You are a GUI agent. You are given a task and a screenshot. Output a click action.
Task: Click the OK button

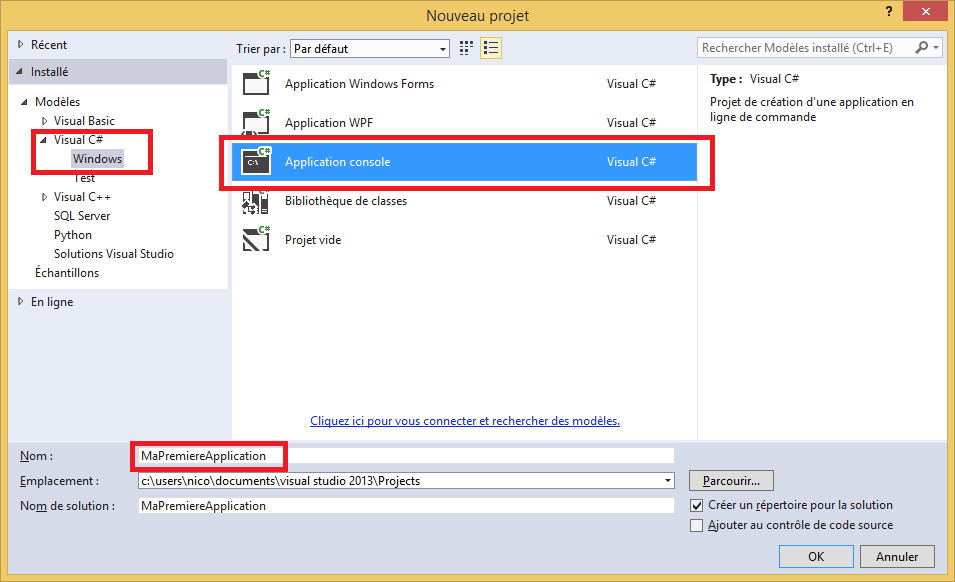[x=816, y=556]
